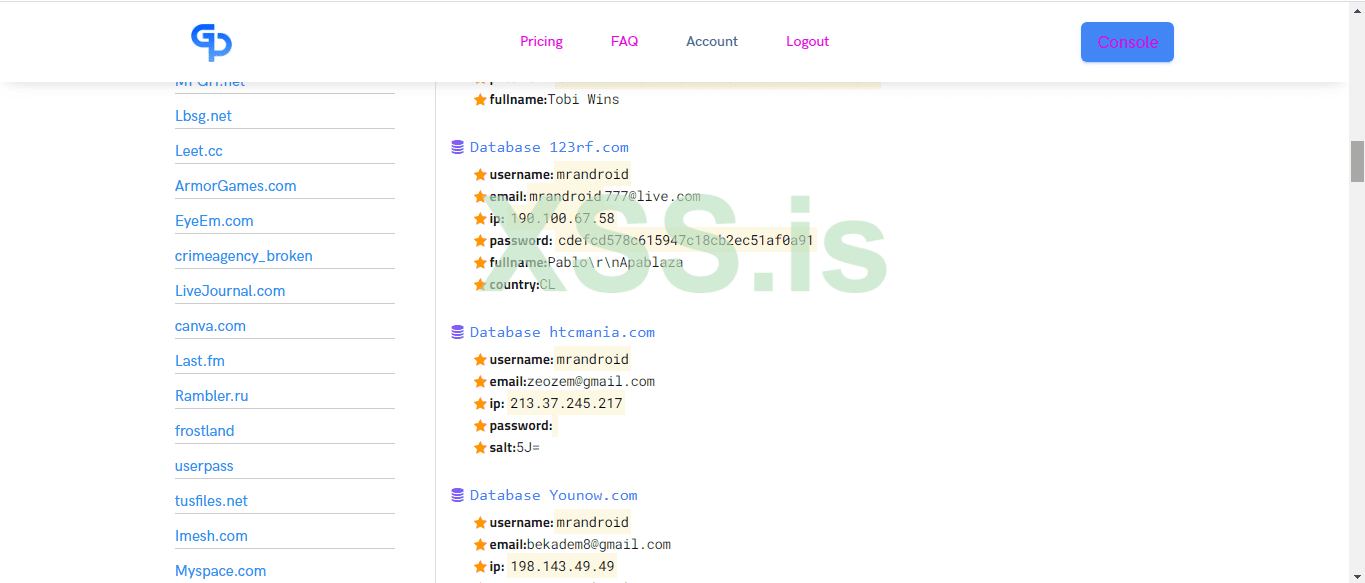Click the Database htcmania.com heading
Screen dimensions: 1365x583
pyautogui.click(x=562, y=332)
